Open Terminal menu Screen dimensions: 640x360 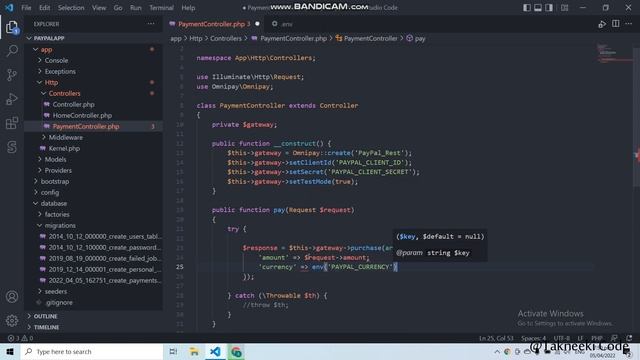click(x=161, y=8)
